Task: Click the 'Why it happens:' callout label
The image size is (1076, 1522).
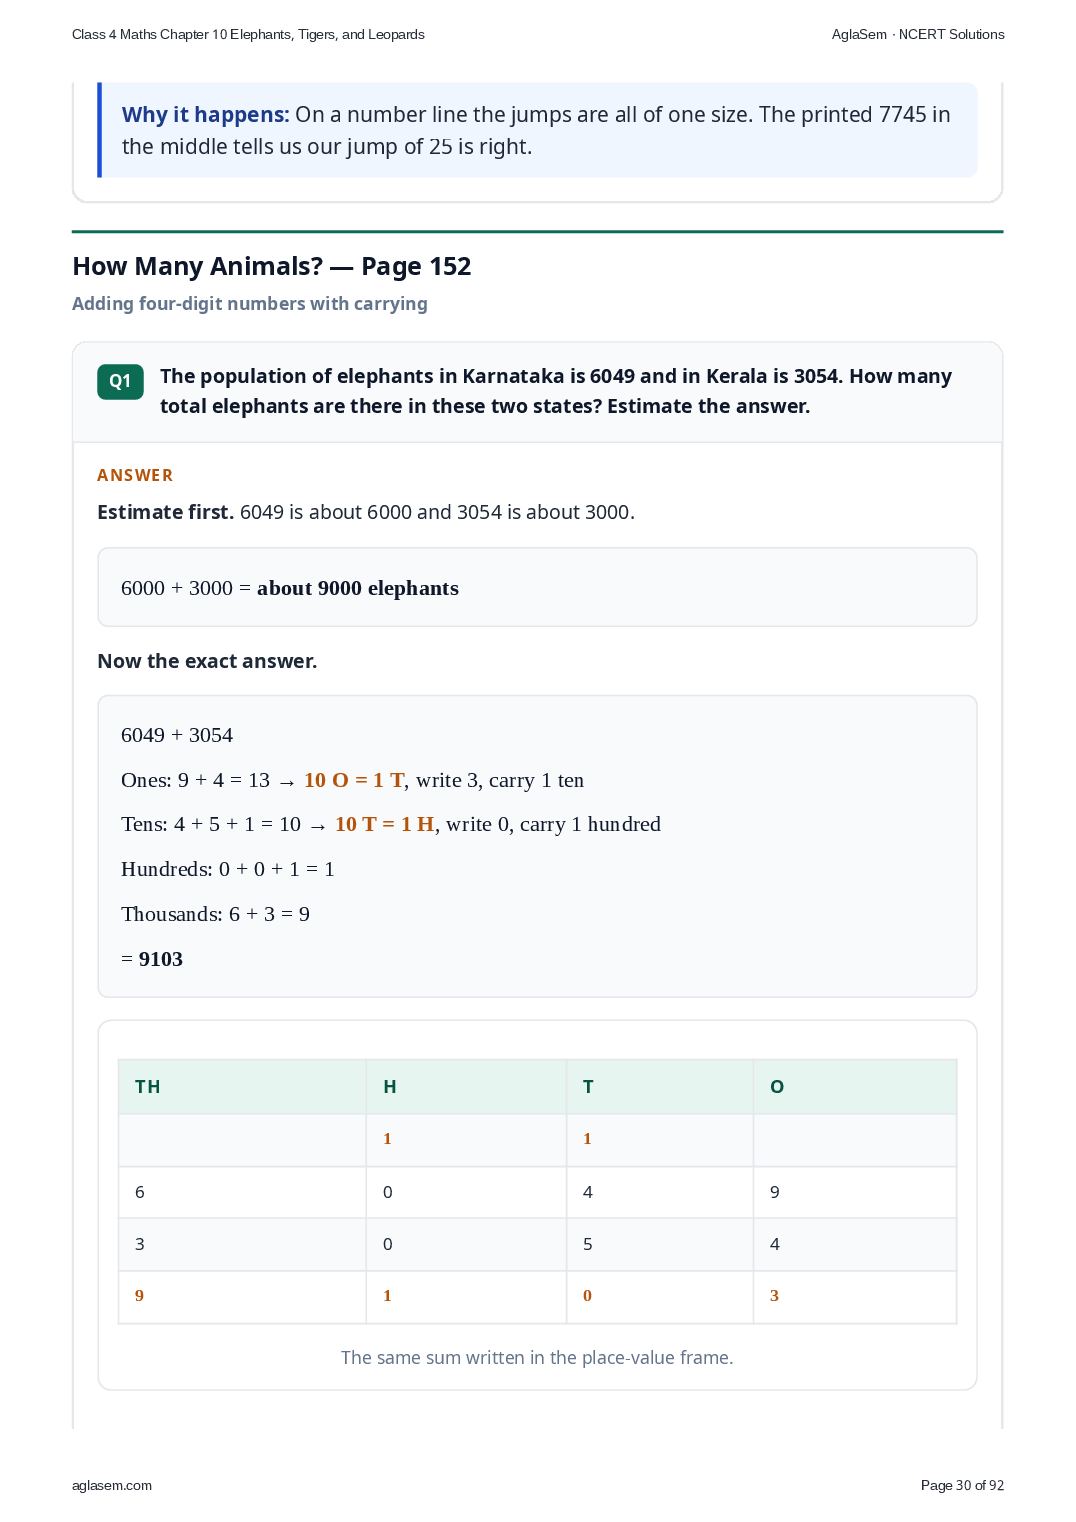Action: point(205,114)
